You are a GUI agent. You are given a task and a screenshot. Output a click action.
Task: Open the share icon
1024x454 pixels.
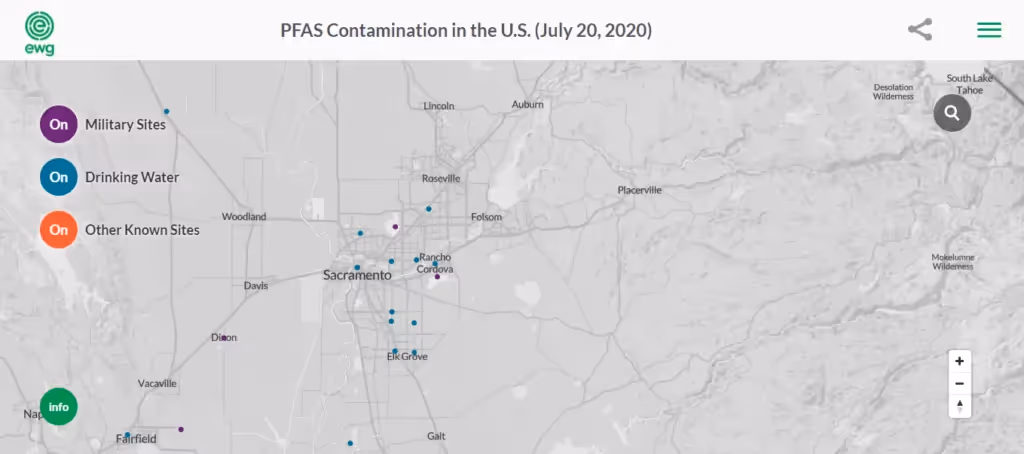(920, 30)
